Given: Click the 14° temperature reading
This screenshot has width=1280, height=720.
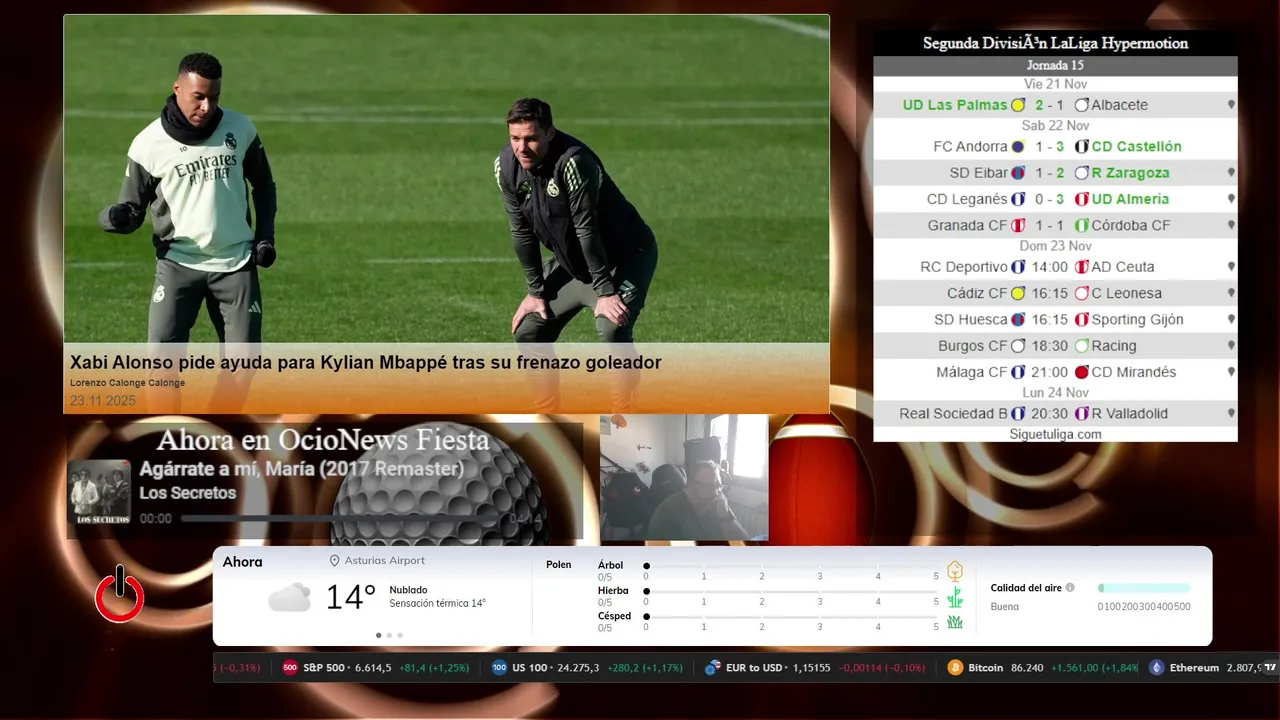Looking at the screenshot, I should [350, 598].
